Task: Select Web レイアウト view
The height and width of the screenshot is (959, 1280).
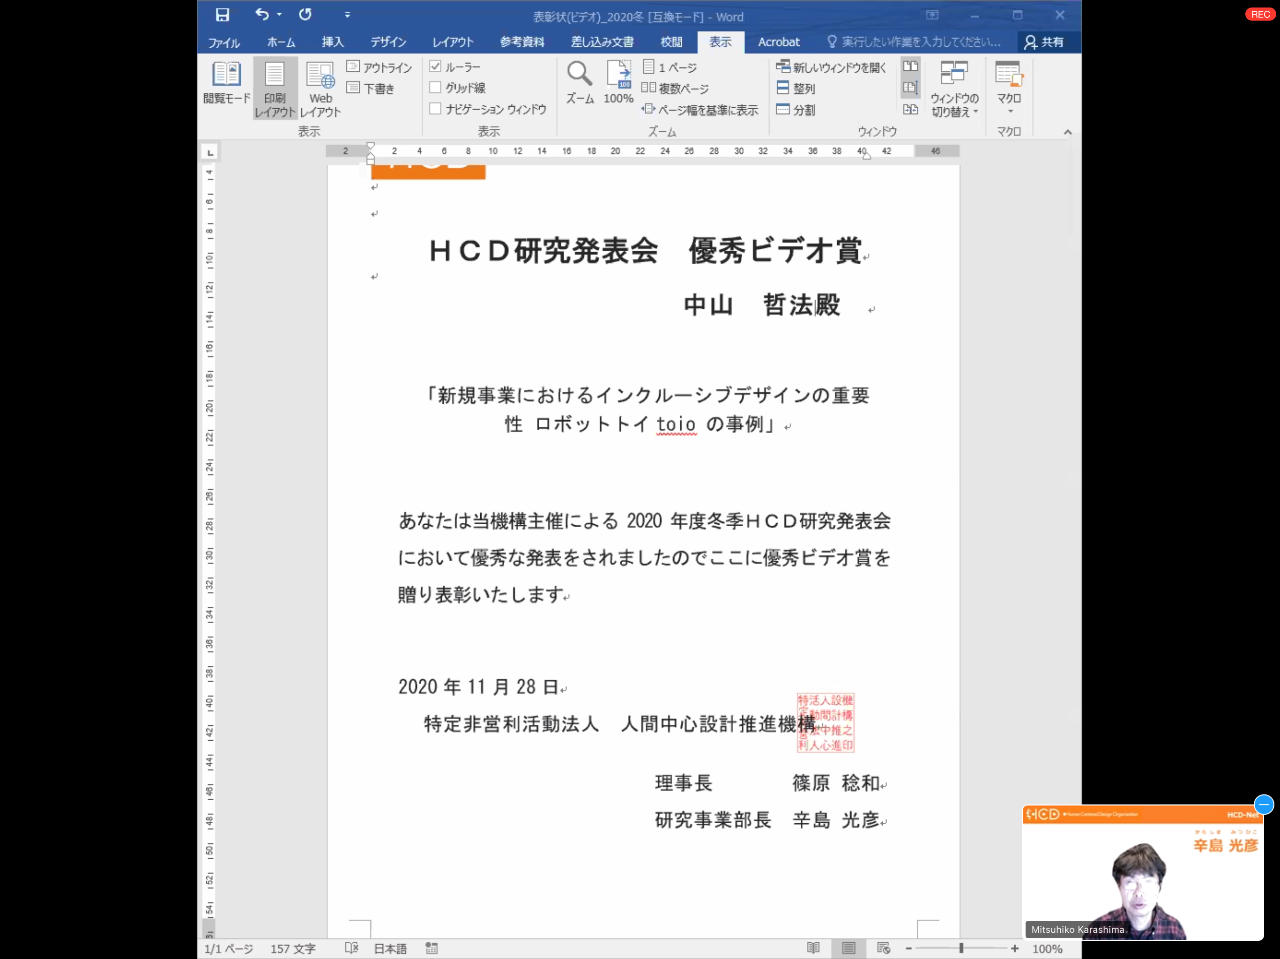Action: pos(320,88)
